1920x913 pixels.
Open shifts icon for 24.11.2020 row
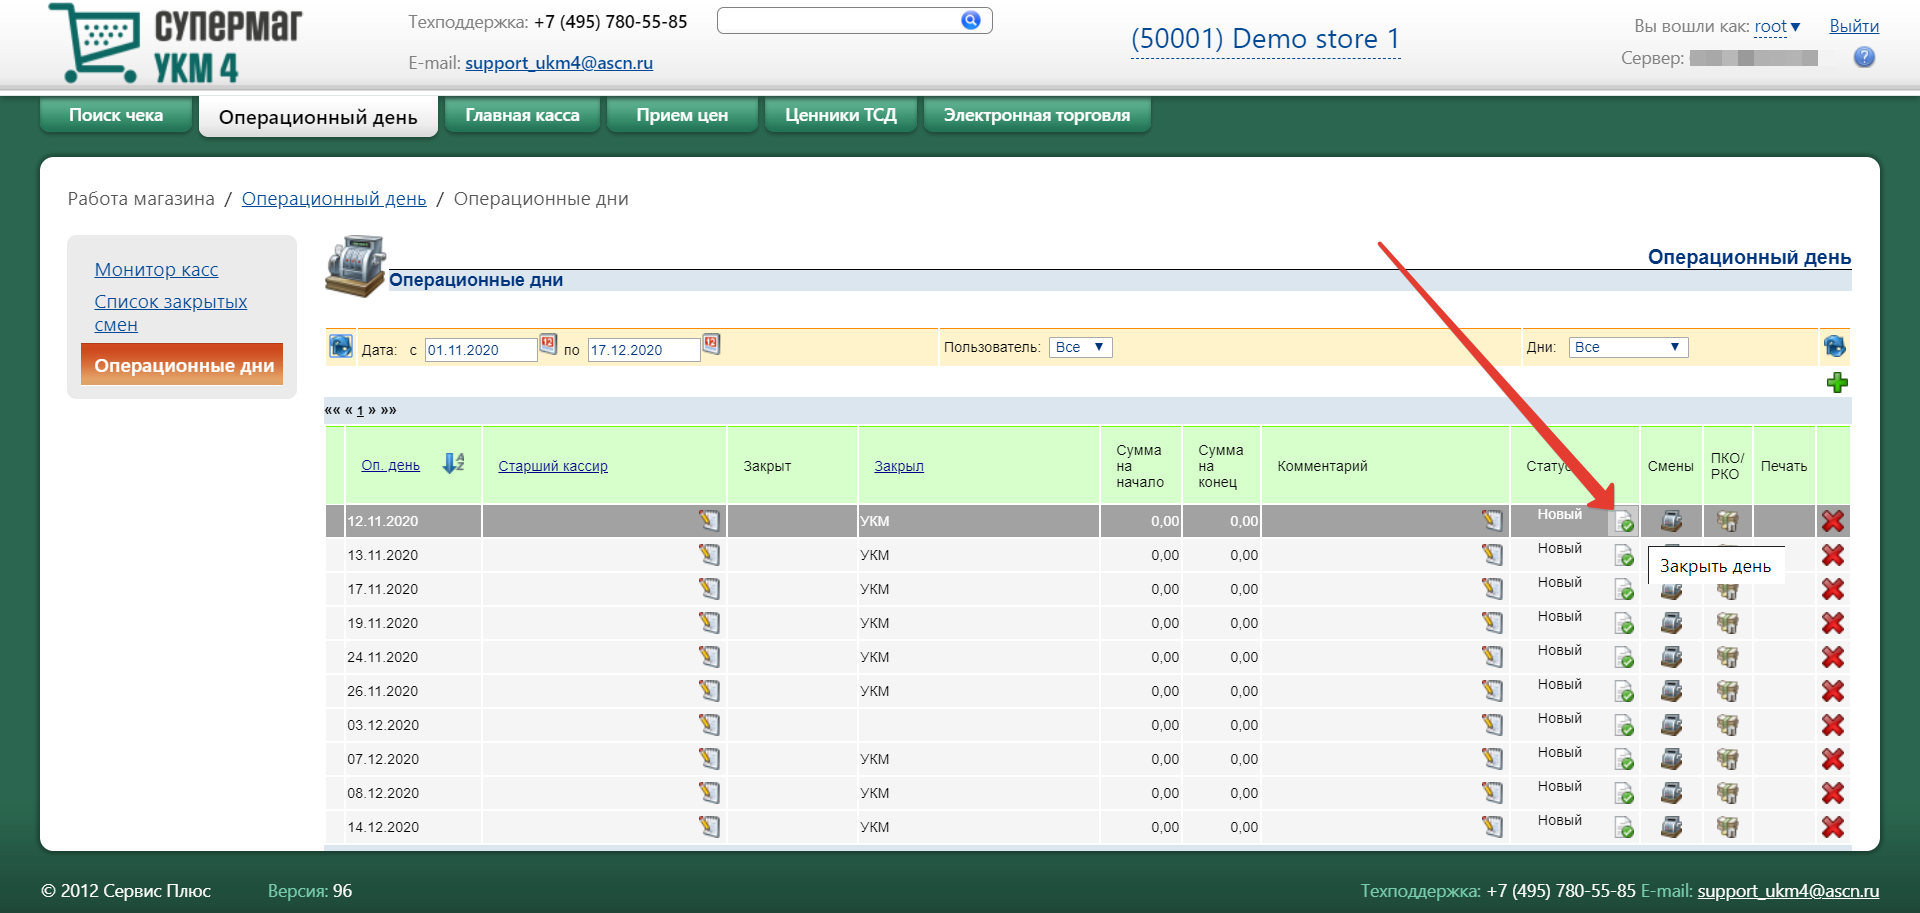pos(1671,657)
